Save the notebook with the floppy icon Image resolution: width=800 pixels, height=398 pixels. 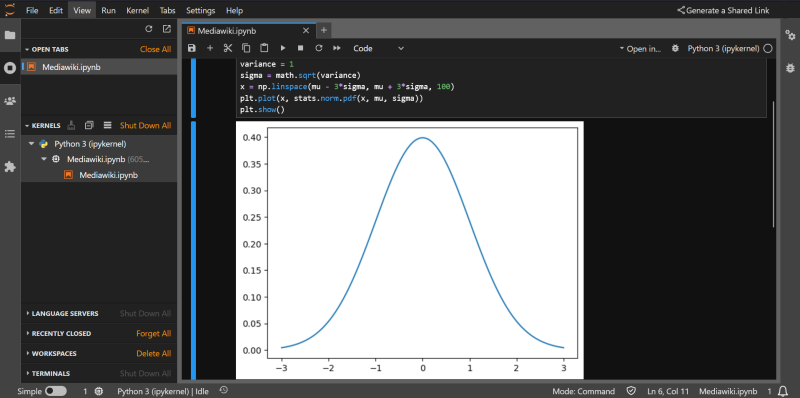tap(192, 48)
